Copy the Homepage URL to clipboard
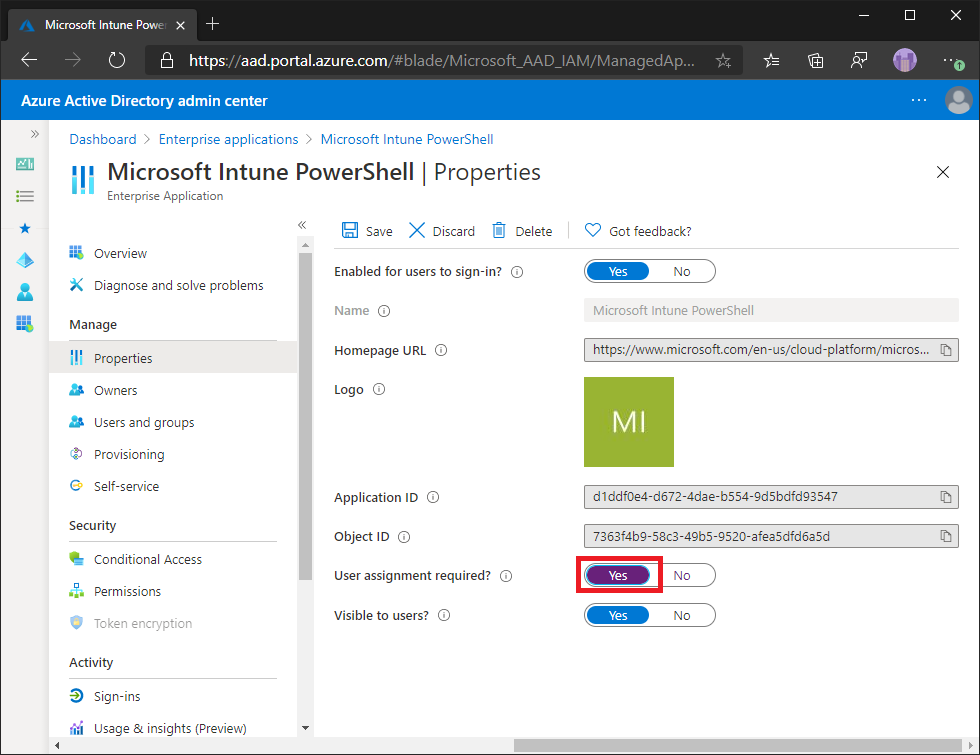This screenshot has height=755, width=980. (946, 350)
